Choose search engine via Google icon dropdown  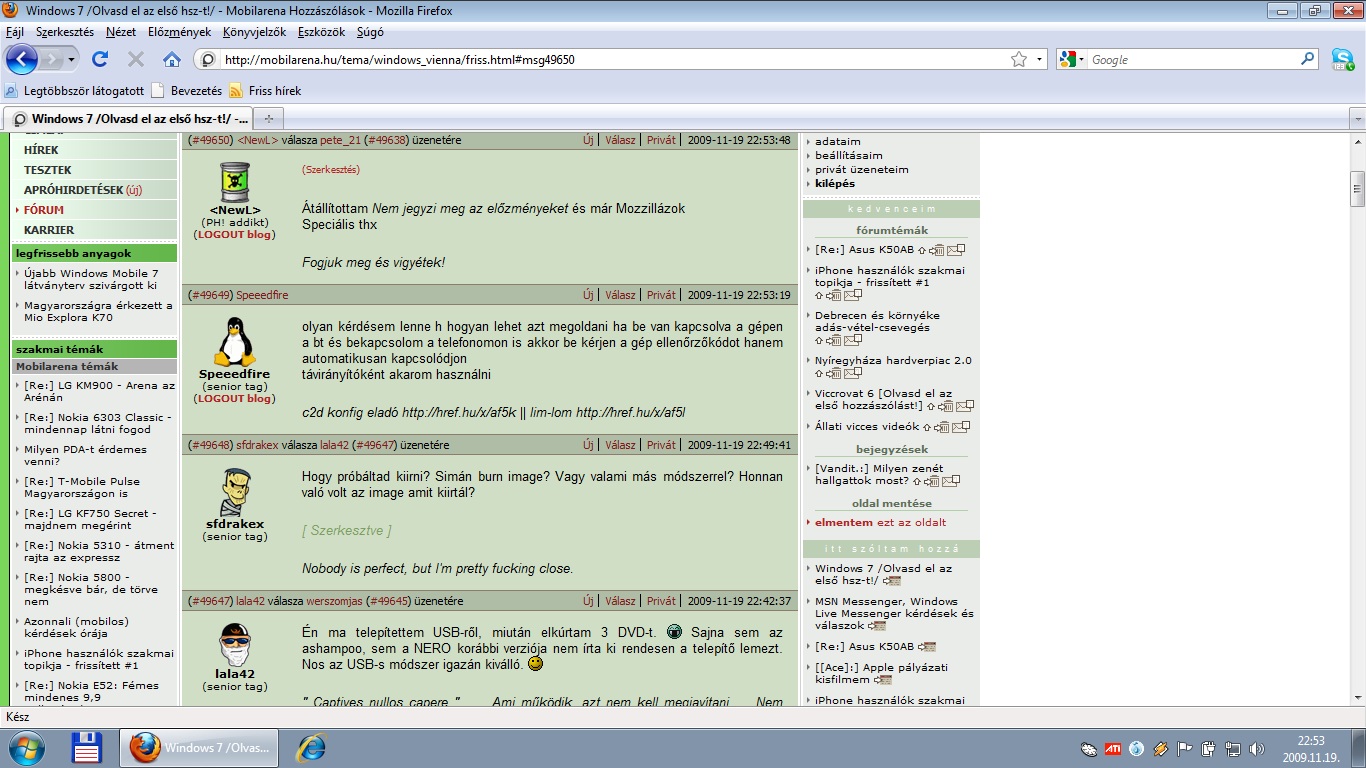click(1071, 59)
